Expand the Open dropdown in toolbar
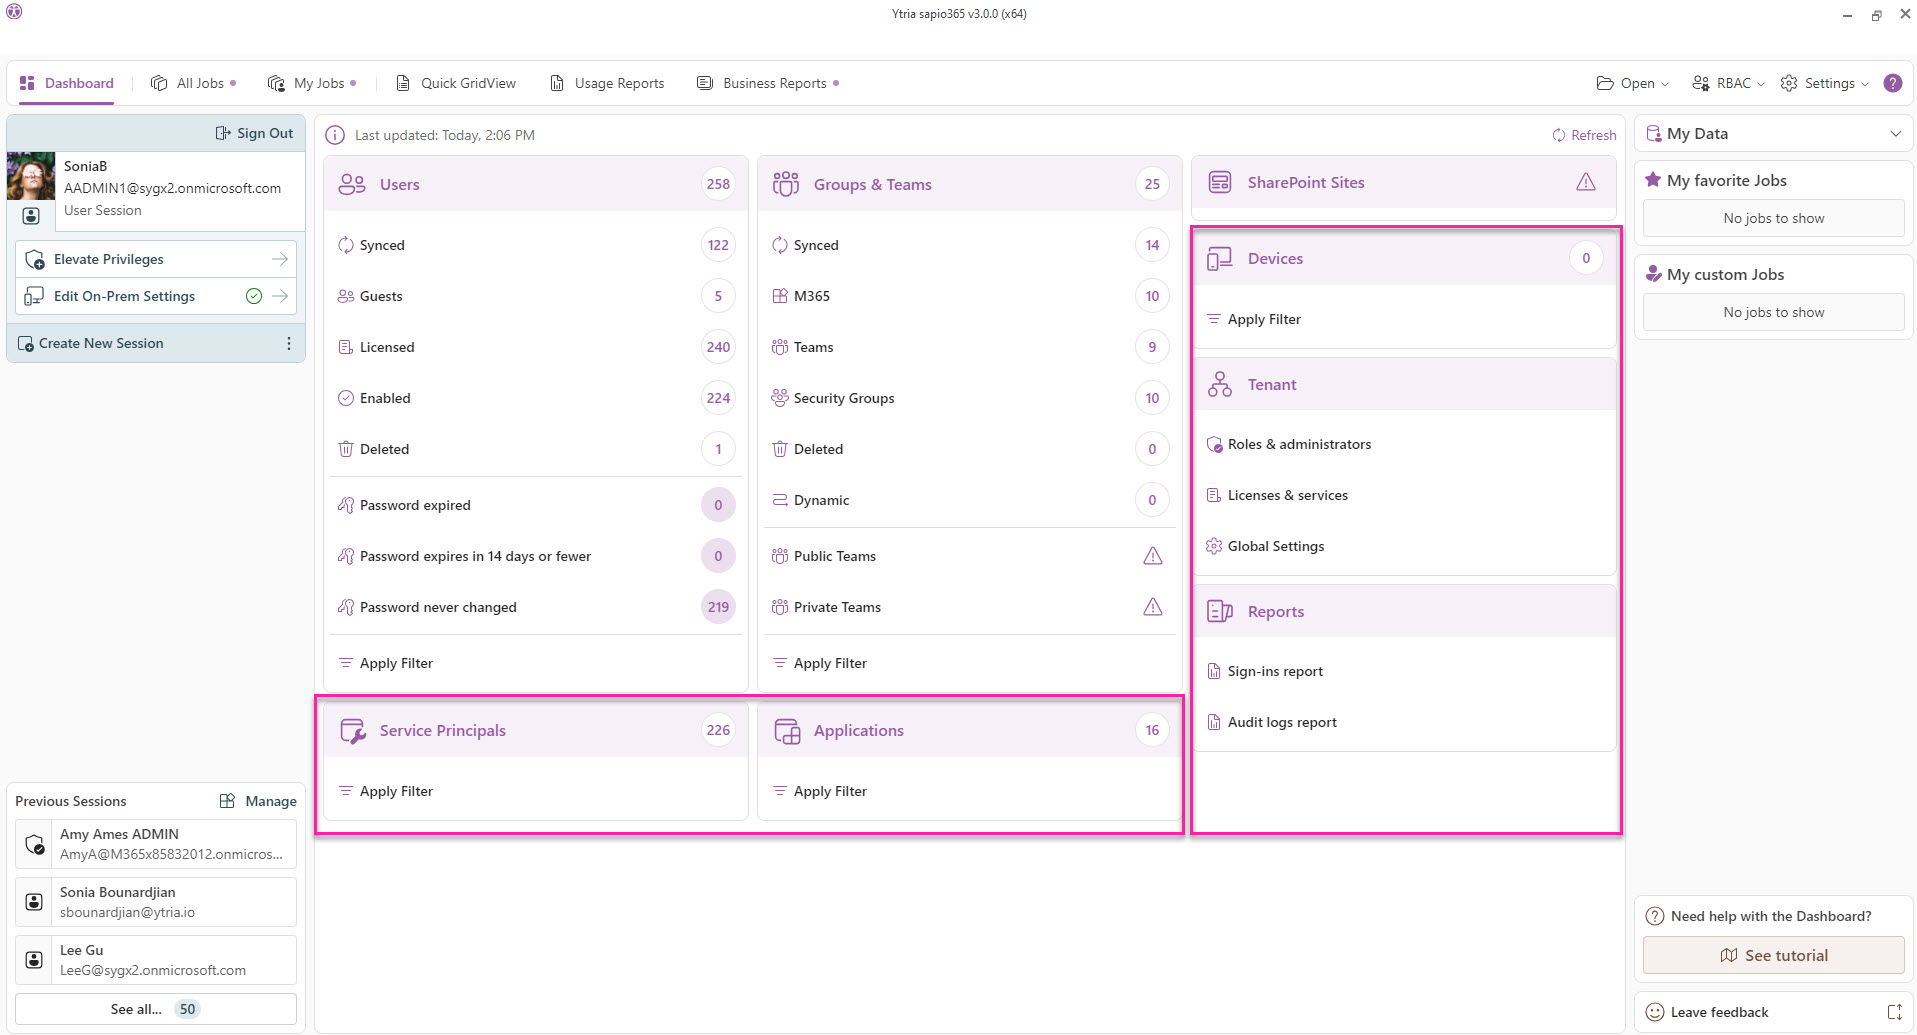 point(1632,83)
